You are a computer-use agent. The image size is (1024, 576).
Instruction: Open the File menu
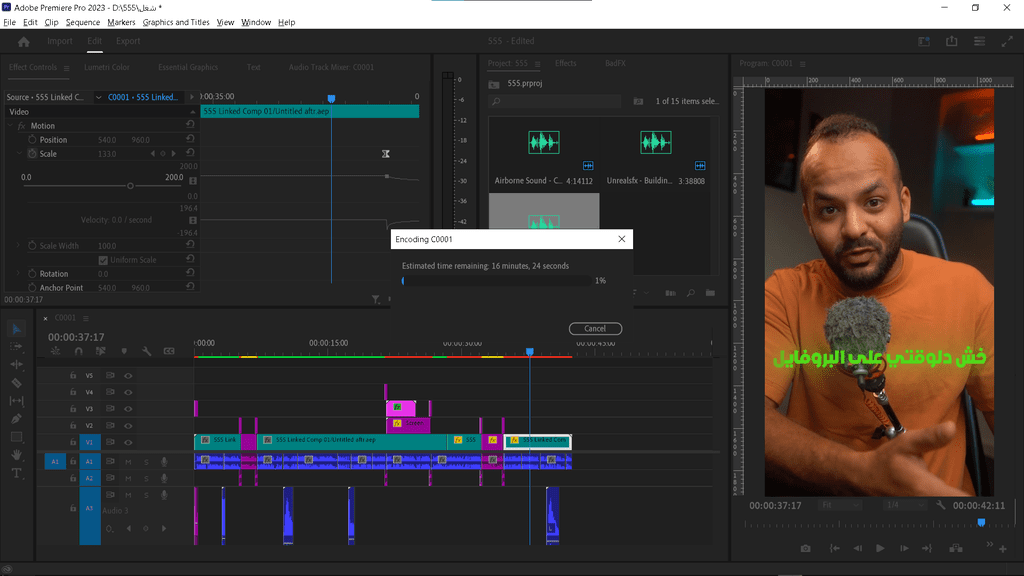click(x=9, y=22)
